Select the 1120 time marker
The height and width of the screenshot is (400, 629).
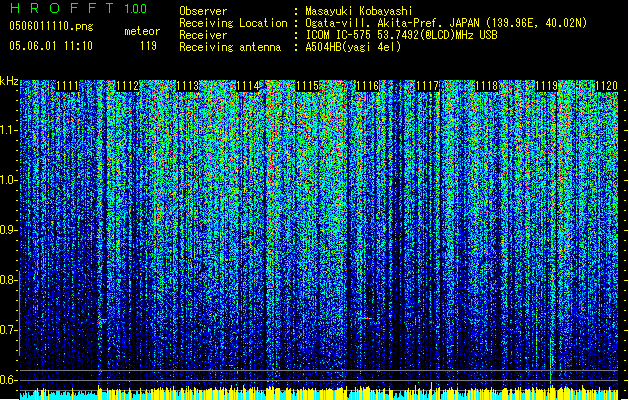pos(606,86)
